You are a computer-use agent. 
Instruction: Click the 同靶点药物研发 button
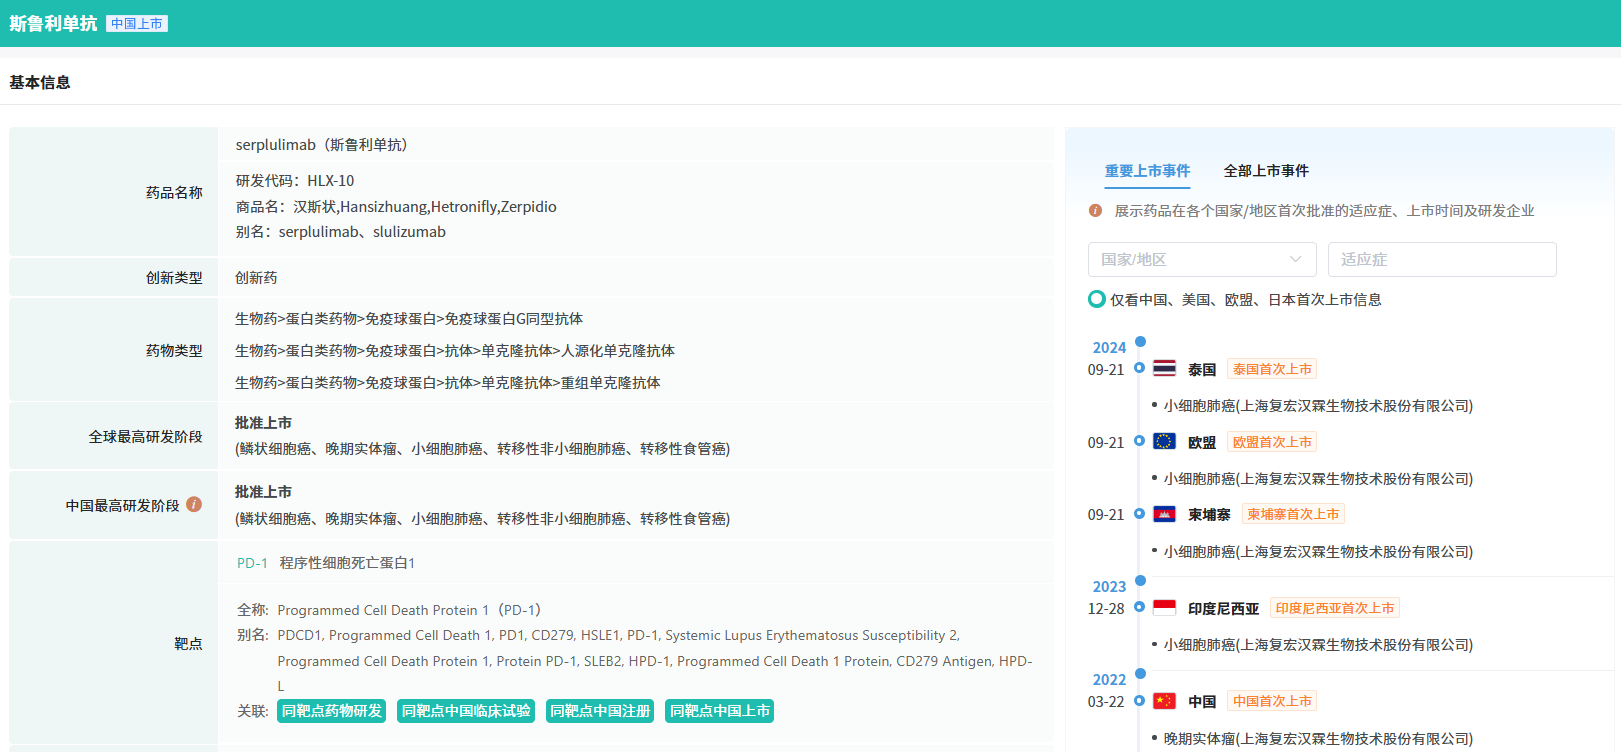pos(331,711)
